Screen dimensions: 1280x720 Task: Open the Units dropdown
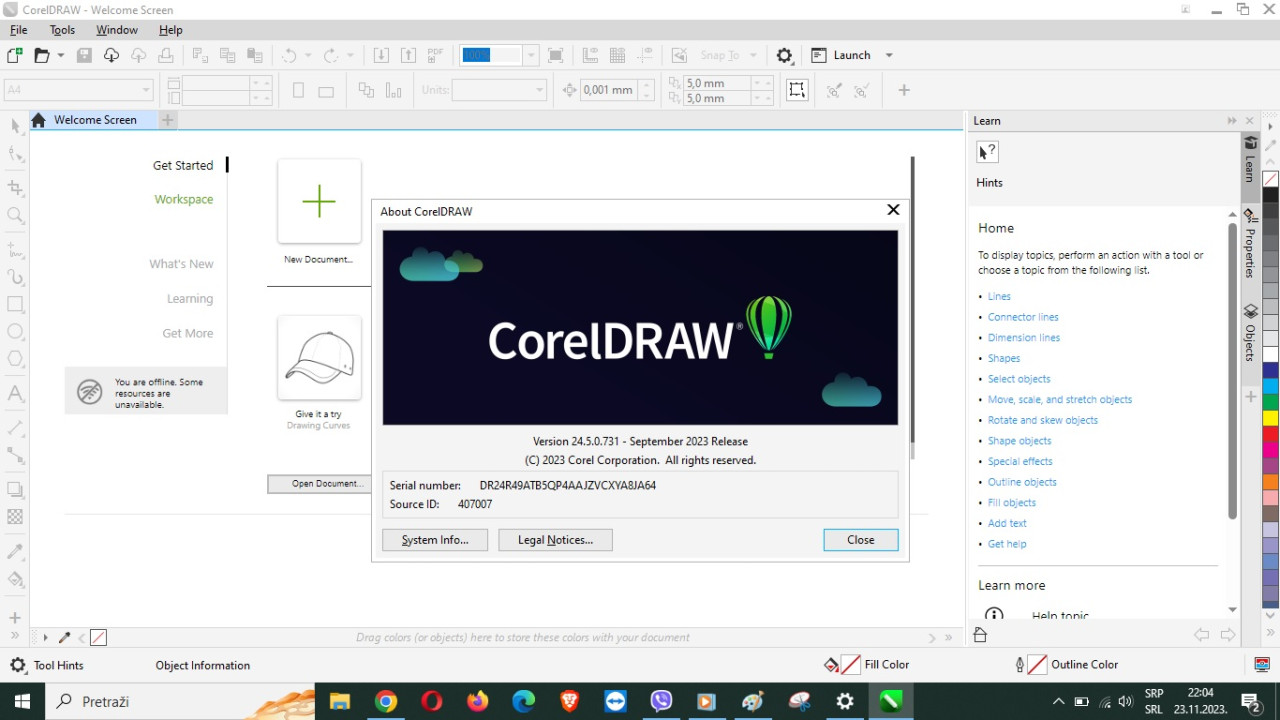540,90
